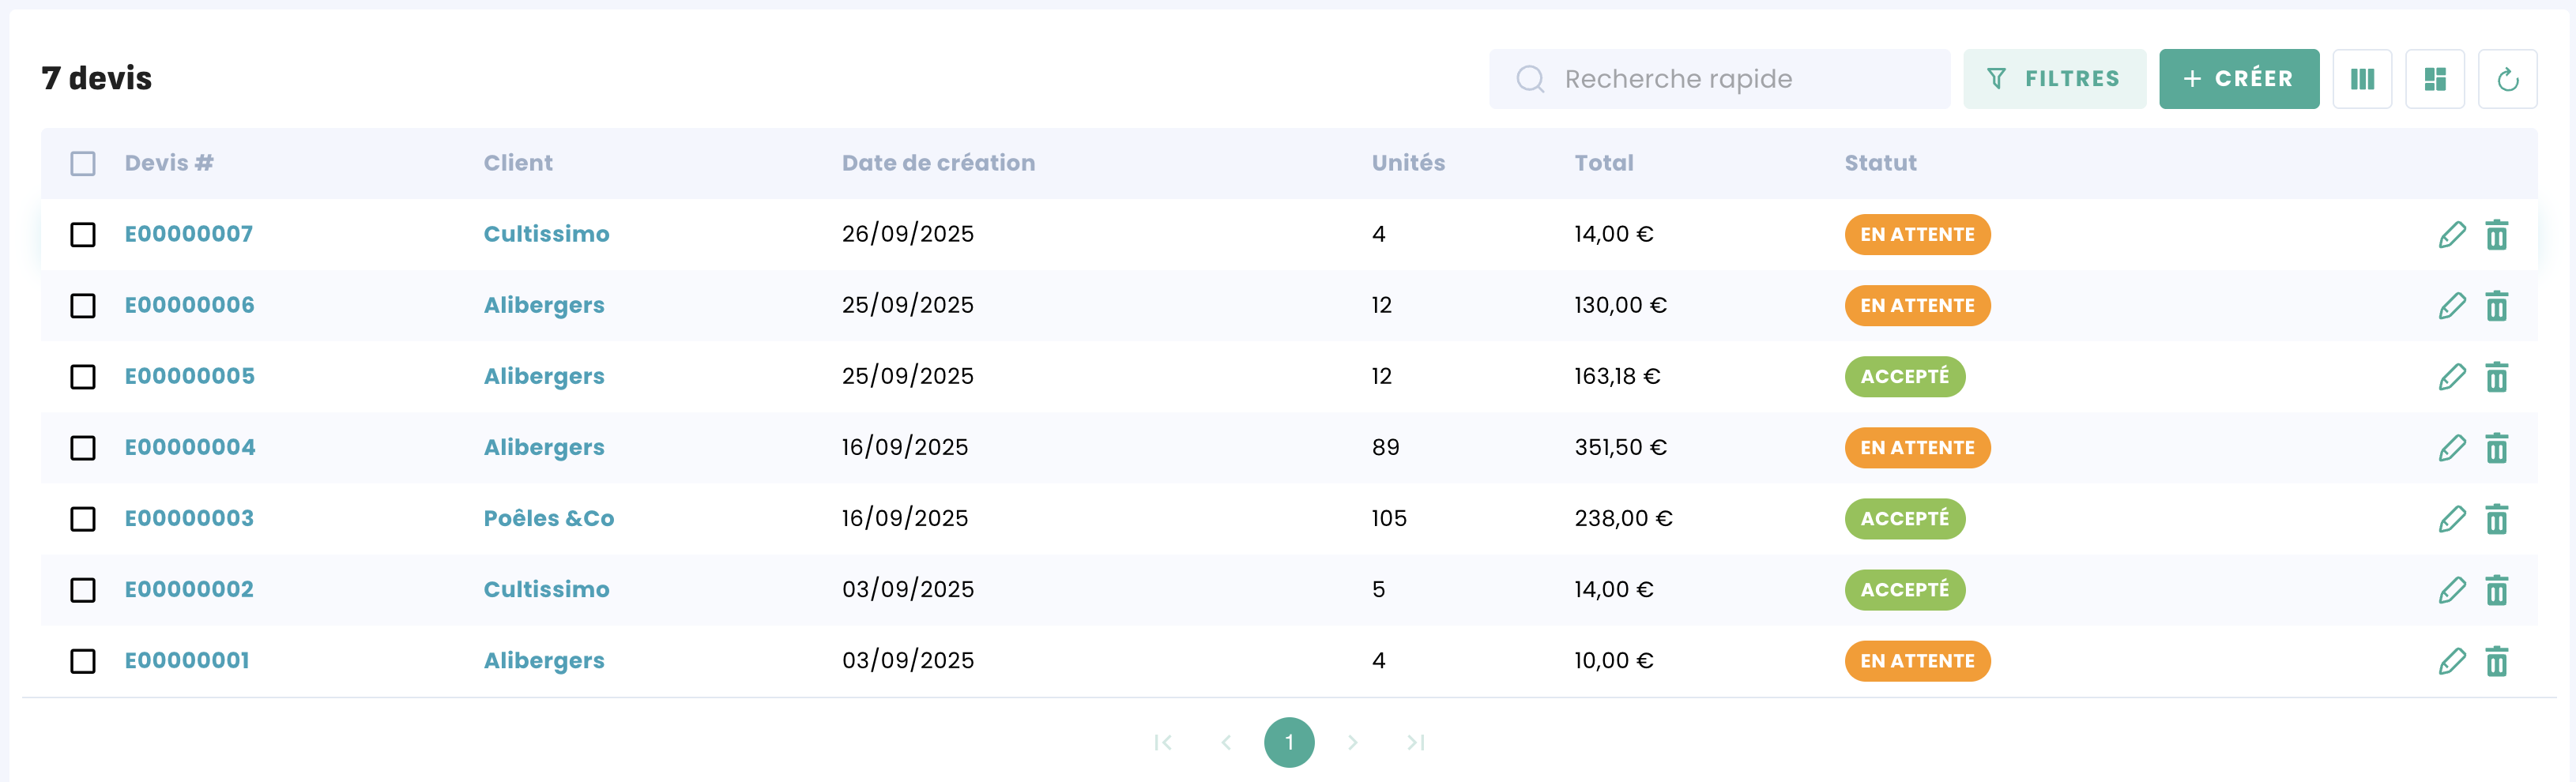Click the Créer button
This screenshot has width=2576, height=782.
(x=2238, y=79)
